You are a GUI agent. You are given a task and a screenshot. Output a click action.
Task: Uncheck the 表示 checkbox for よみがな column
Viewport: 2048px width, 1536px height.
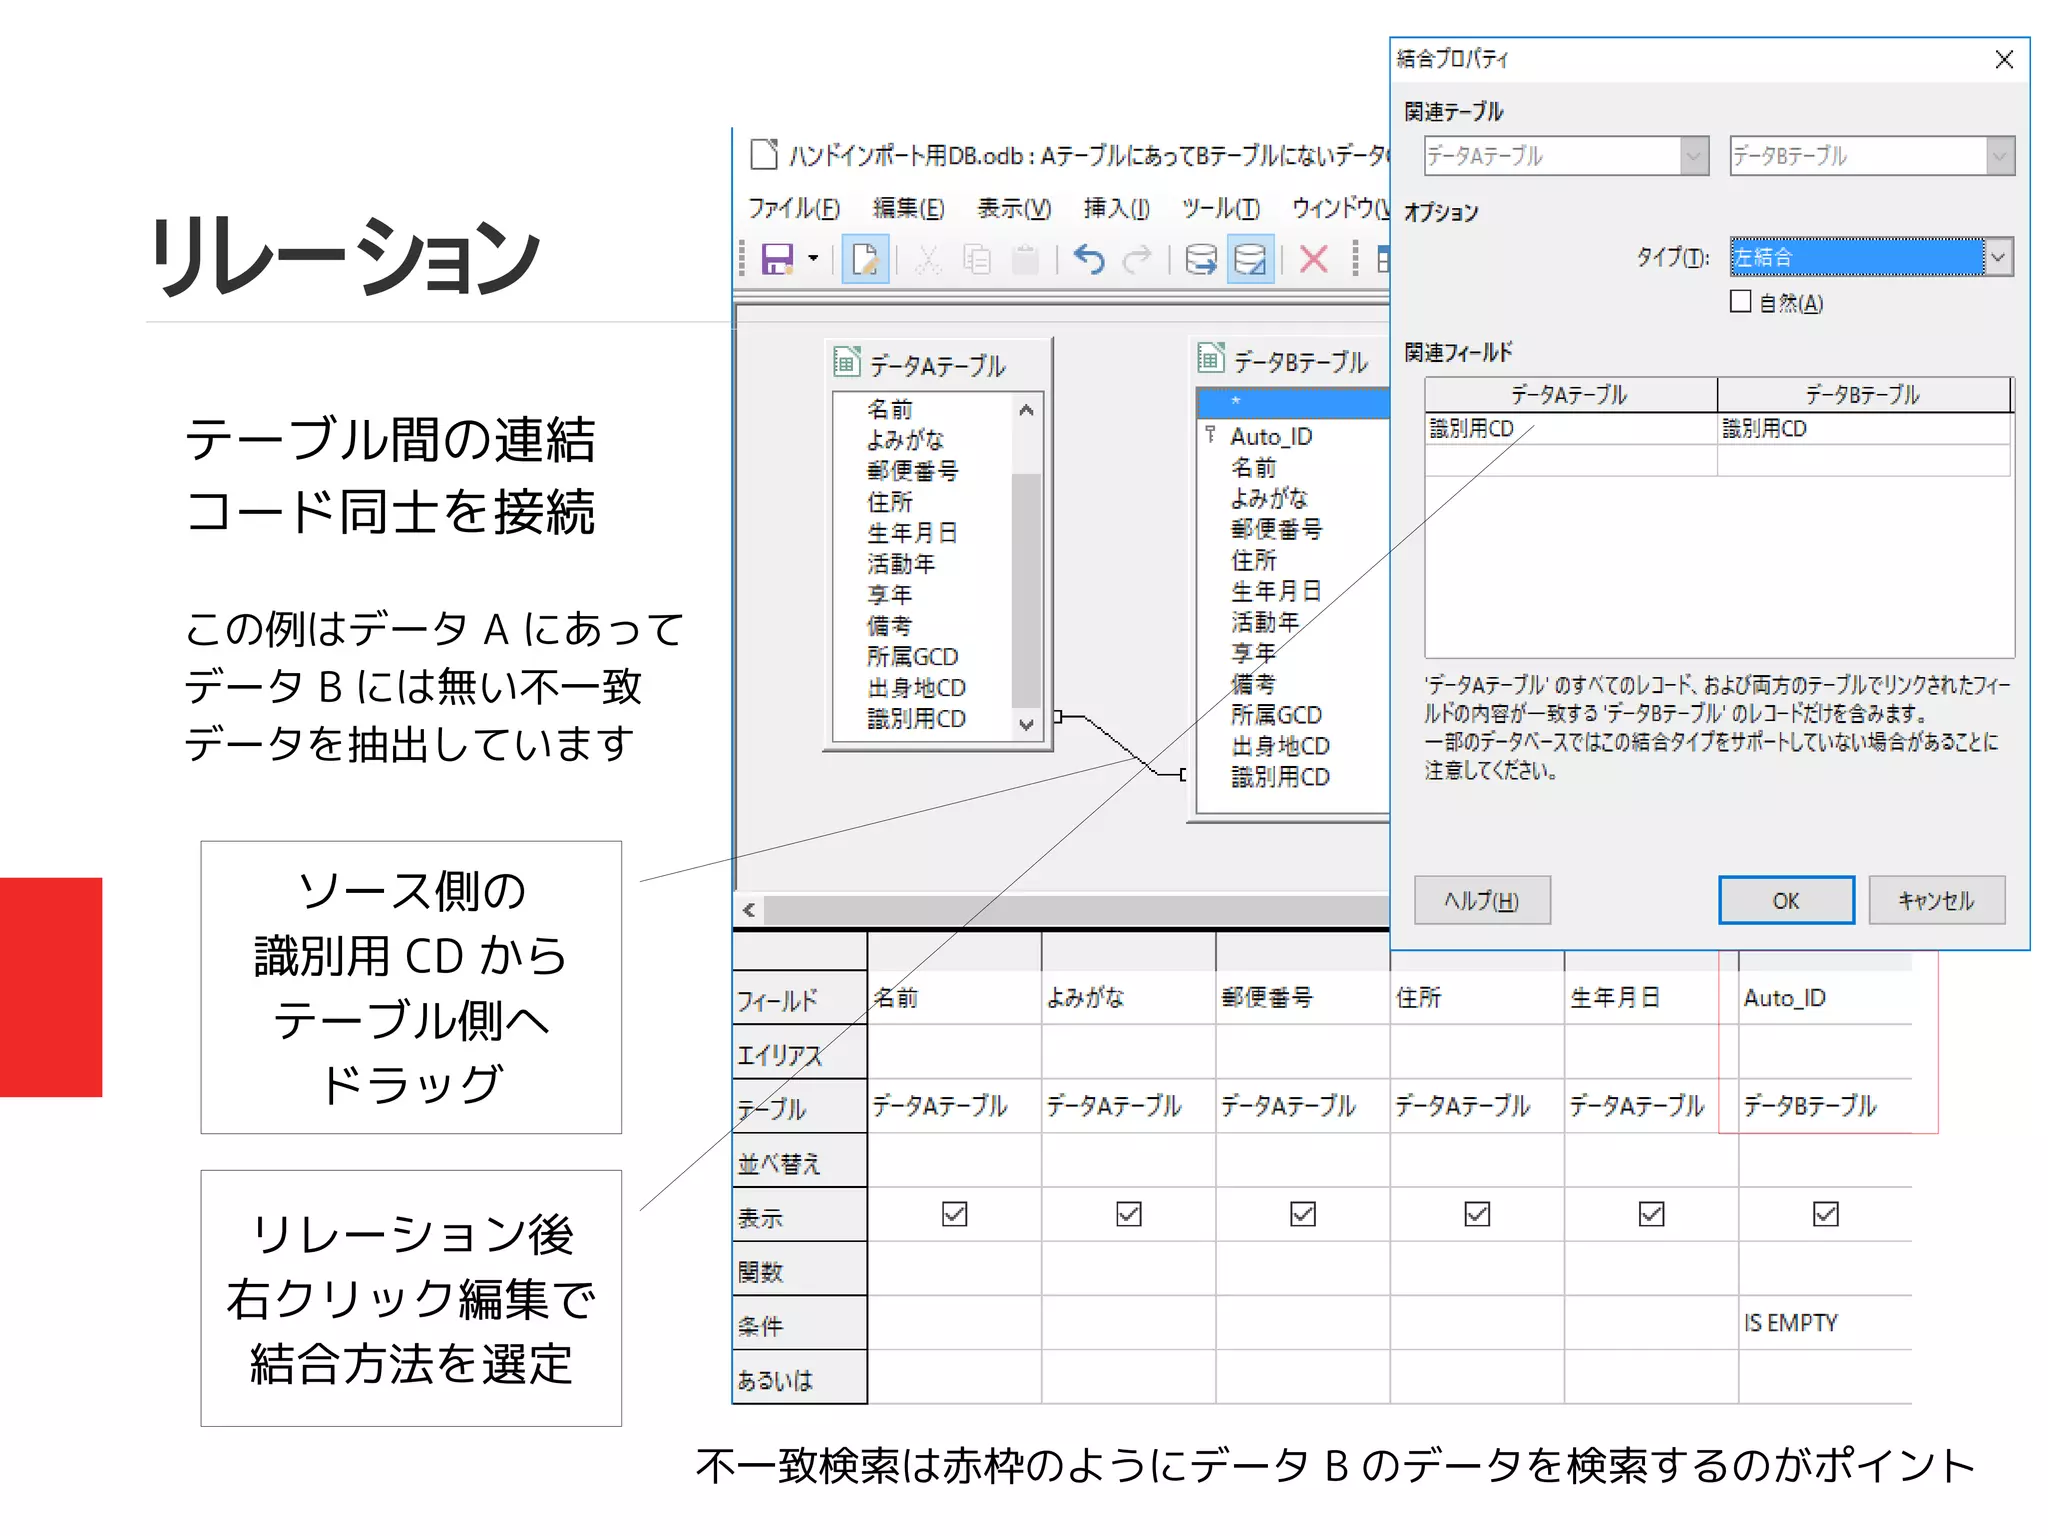pos(1129,1214)
